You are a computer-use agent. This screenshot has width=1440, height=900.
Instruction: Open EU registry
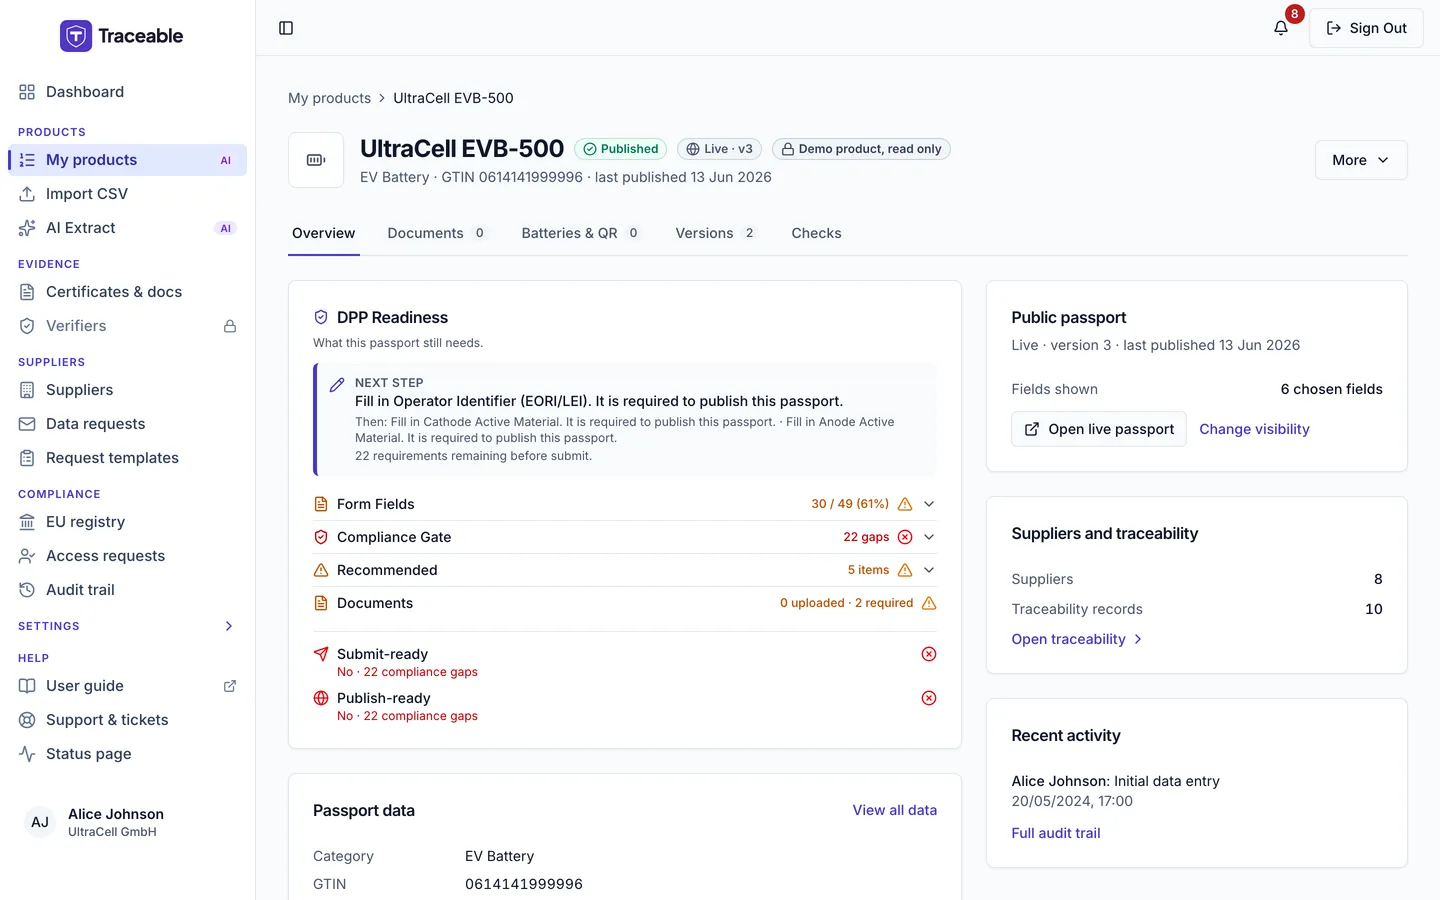pyautogui.click(x=127, y=522)
